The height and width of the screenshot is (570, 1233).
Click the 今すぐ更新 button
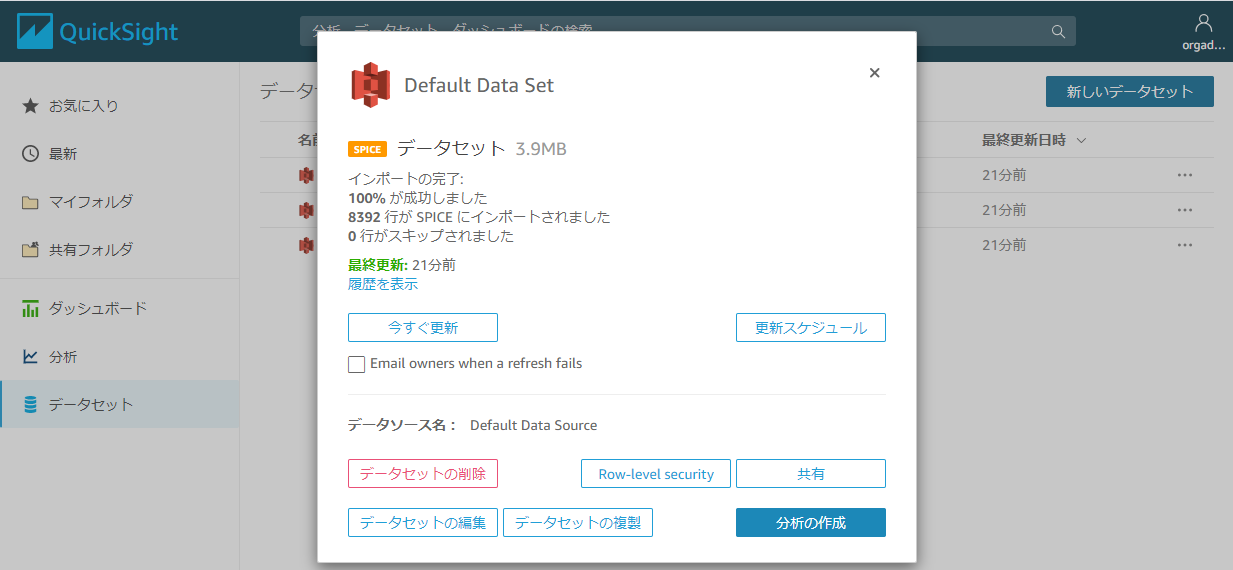423,328
